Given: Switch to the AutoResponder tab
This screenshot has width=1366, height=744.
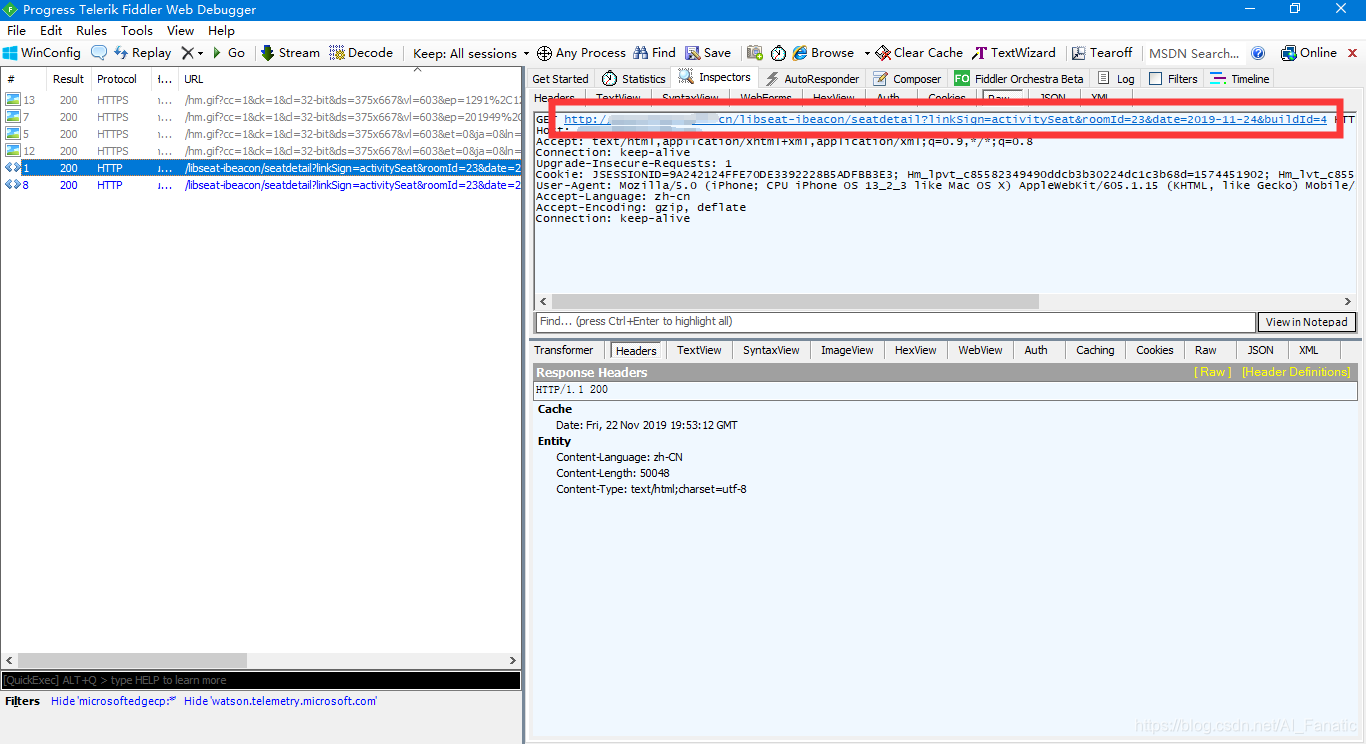Looking at the screenshot, I should coord(811,78).
